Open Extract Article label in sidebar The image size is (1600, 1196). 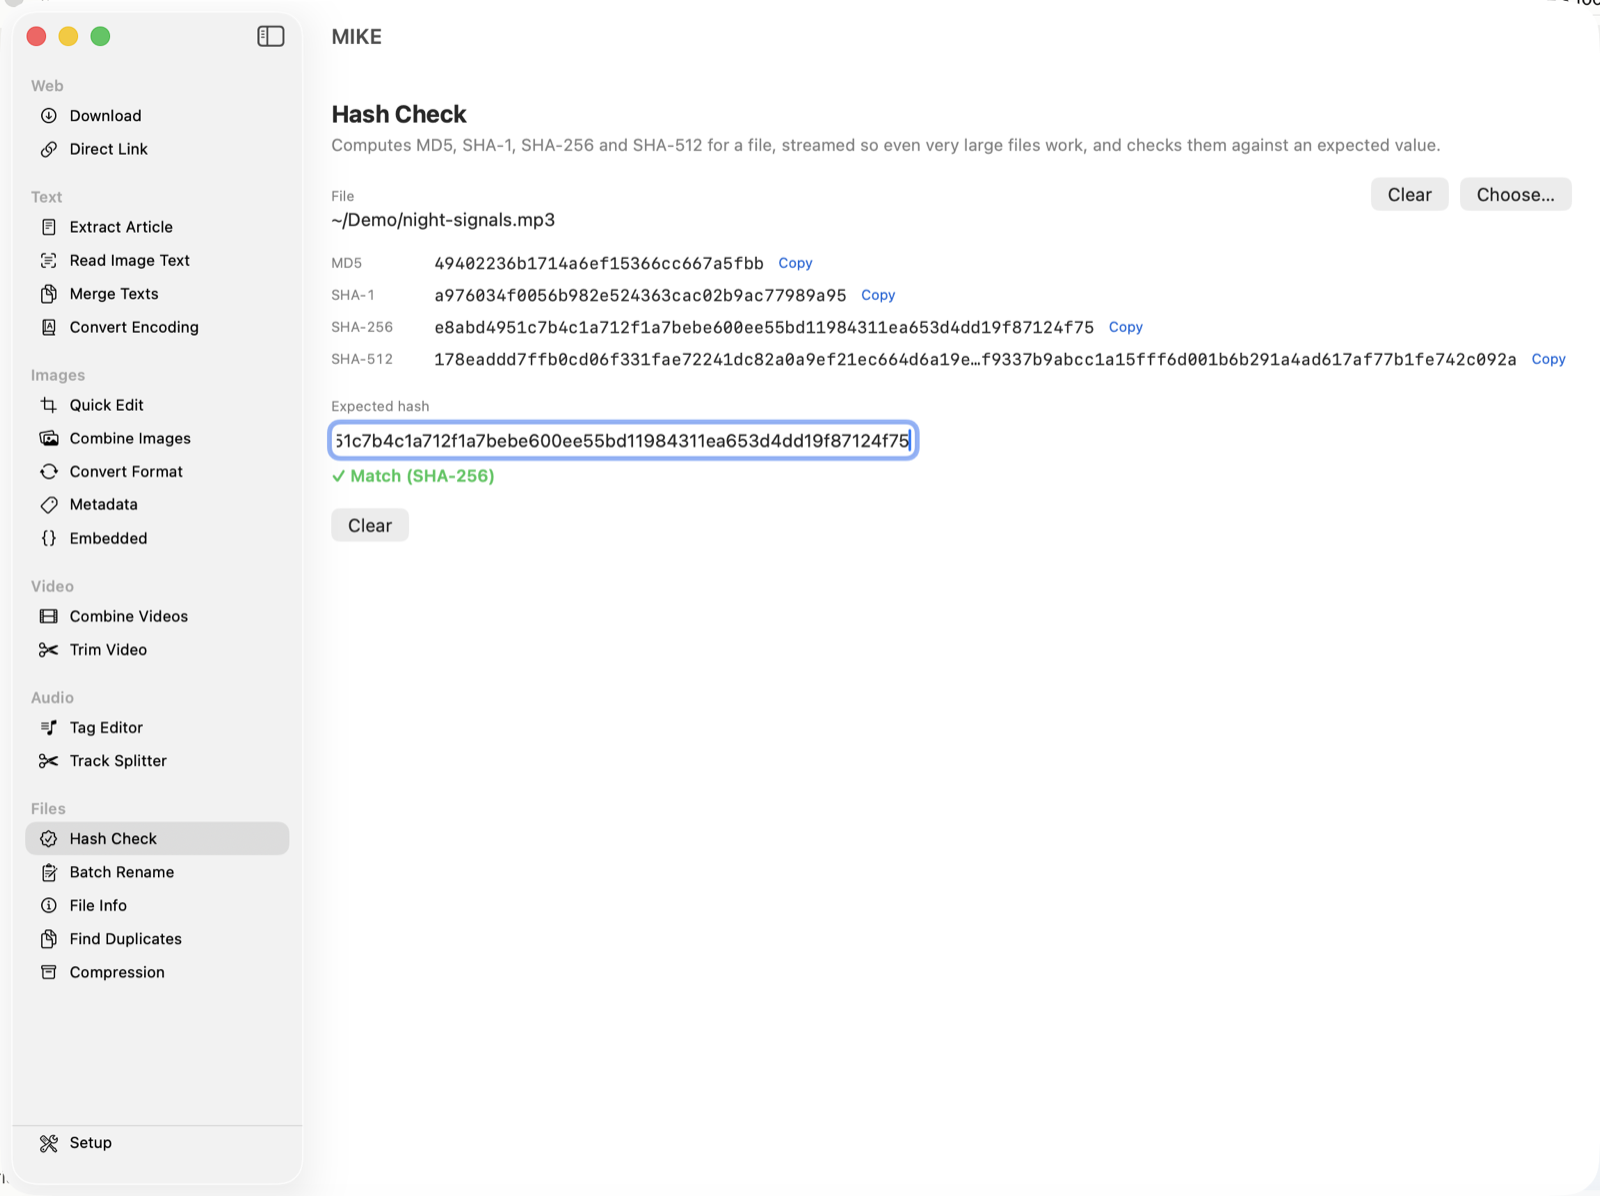click(121, 227)
